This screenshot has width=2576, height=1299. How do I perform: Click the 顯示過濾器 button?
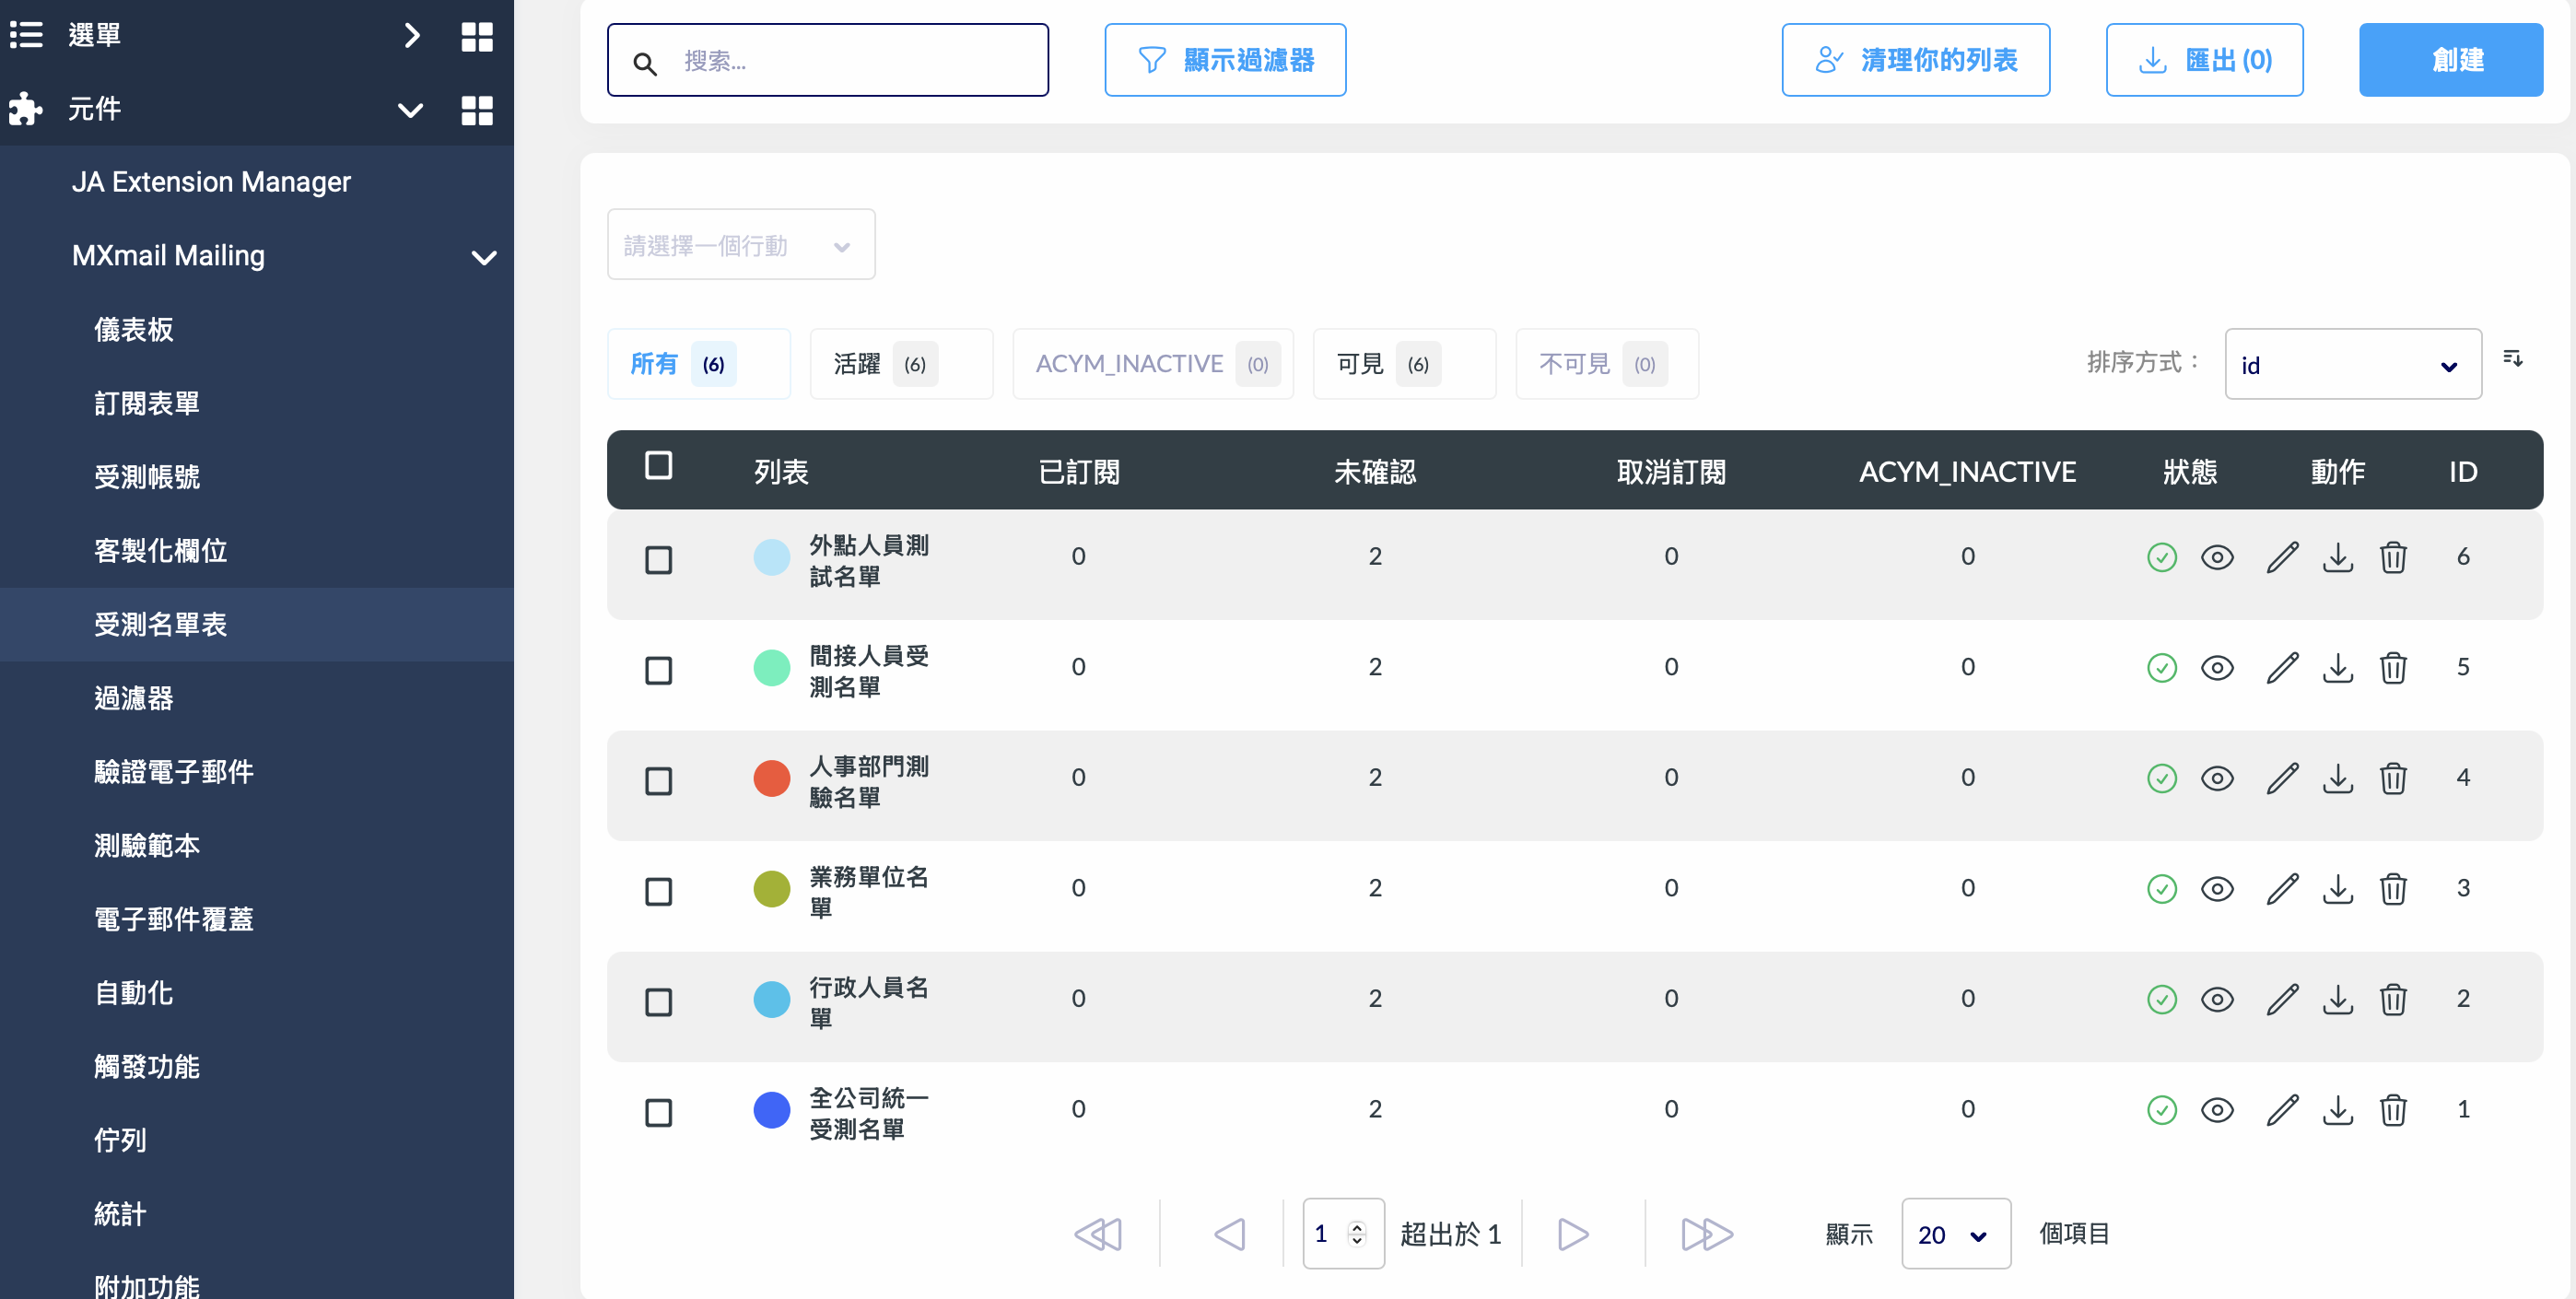(x=1224, y=60)
